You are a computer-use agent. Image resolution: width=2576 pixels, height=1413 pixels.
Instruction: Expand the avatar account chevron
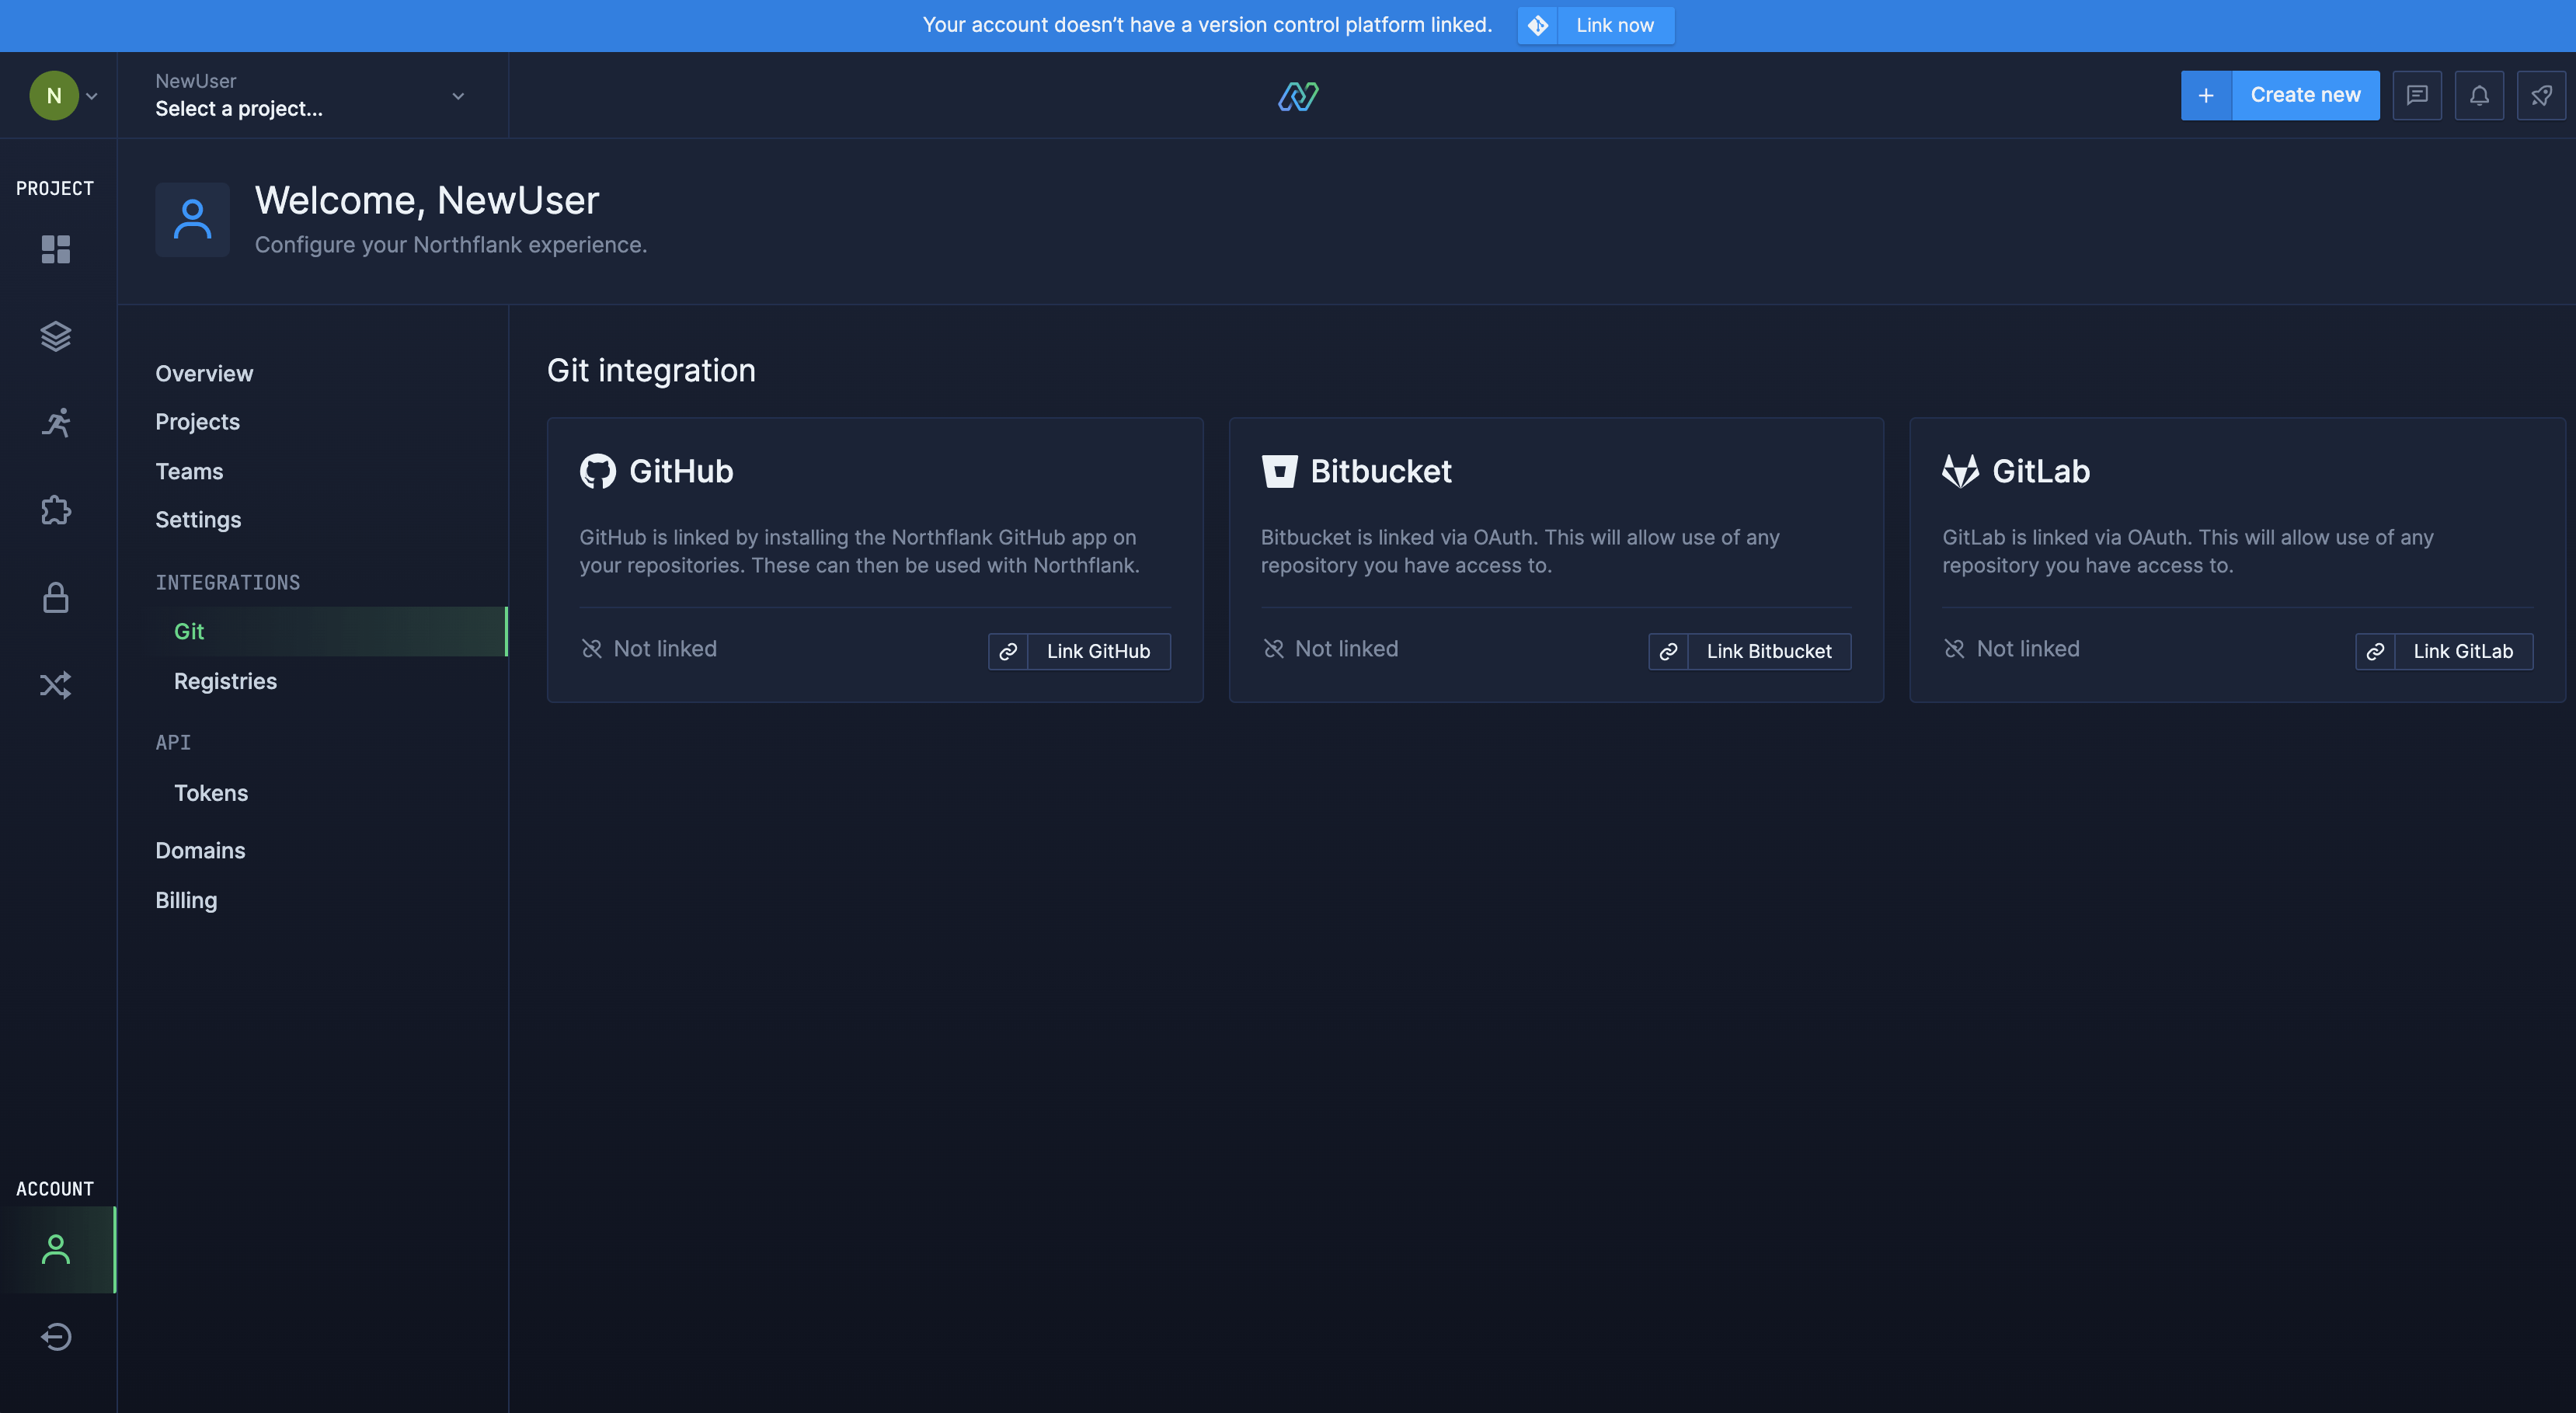click(x=92, y=96)
